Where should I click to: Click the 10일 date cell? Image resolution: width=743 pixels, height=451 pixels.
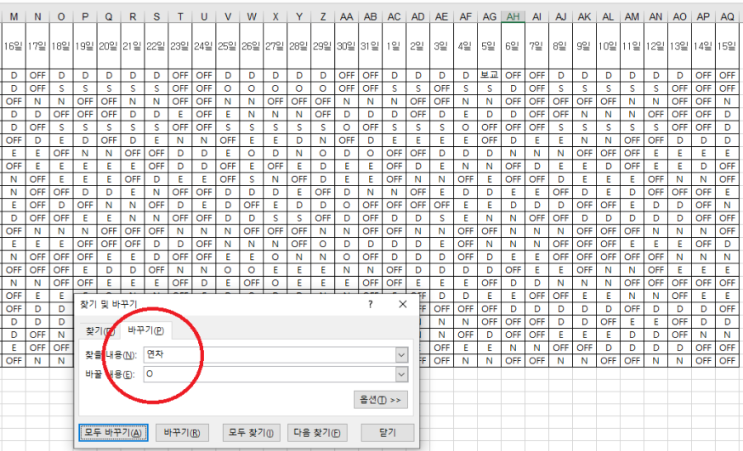click(x=608, y=46)
